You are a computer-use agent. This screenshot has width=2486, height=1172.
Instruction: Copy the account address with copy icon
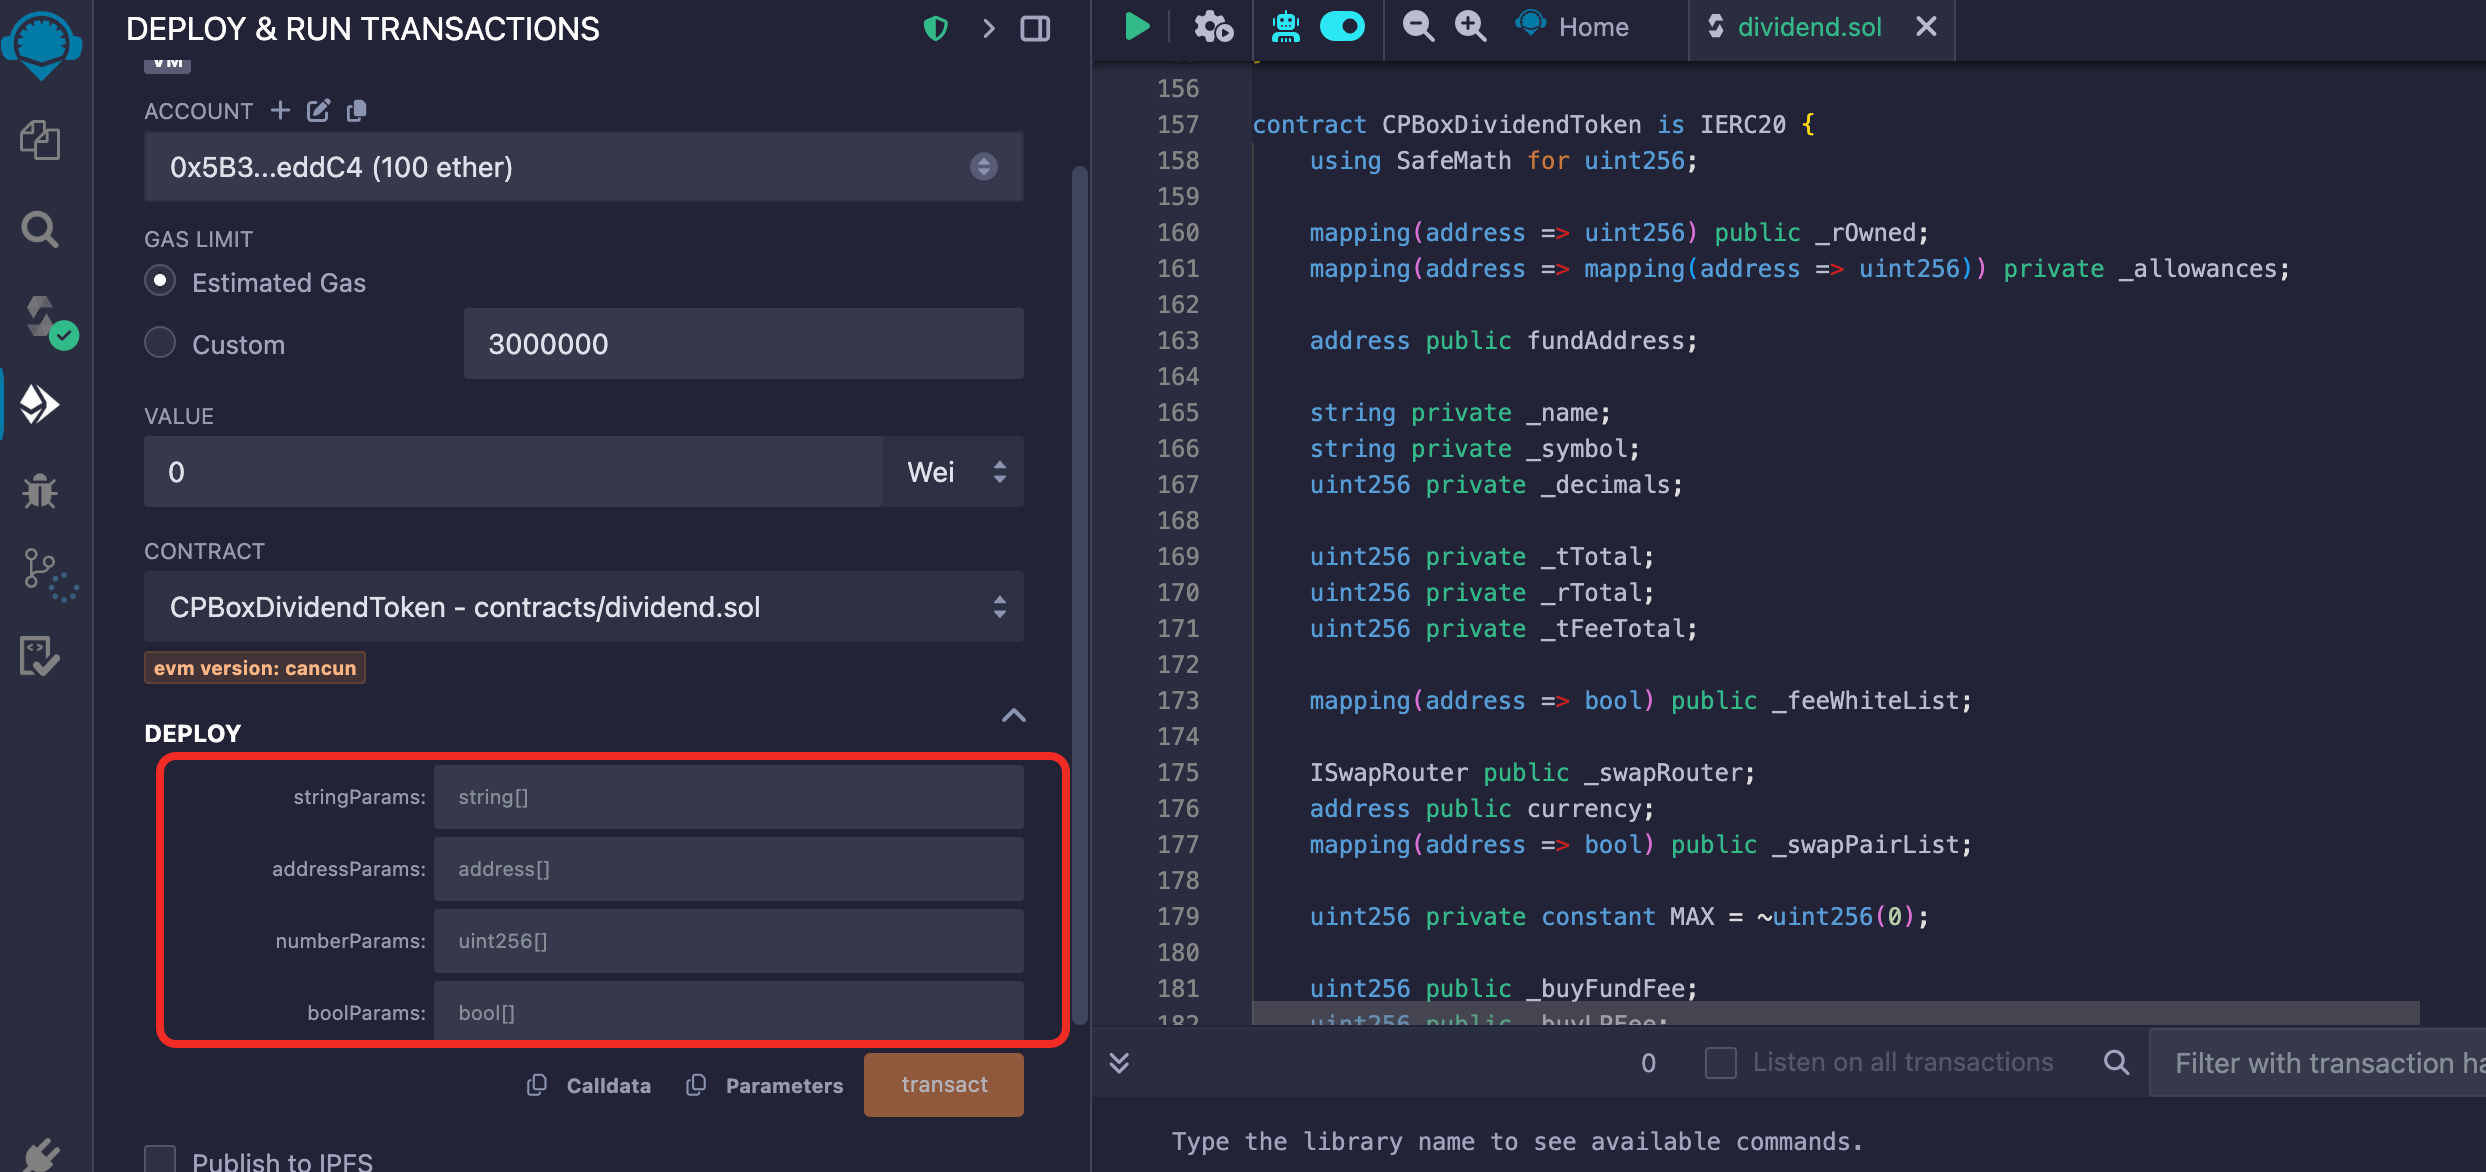click(x=356, y=110)
